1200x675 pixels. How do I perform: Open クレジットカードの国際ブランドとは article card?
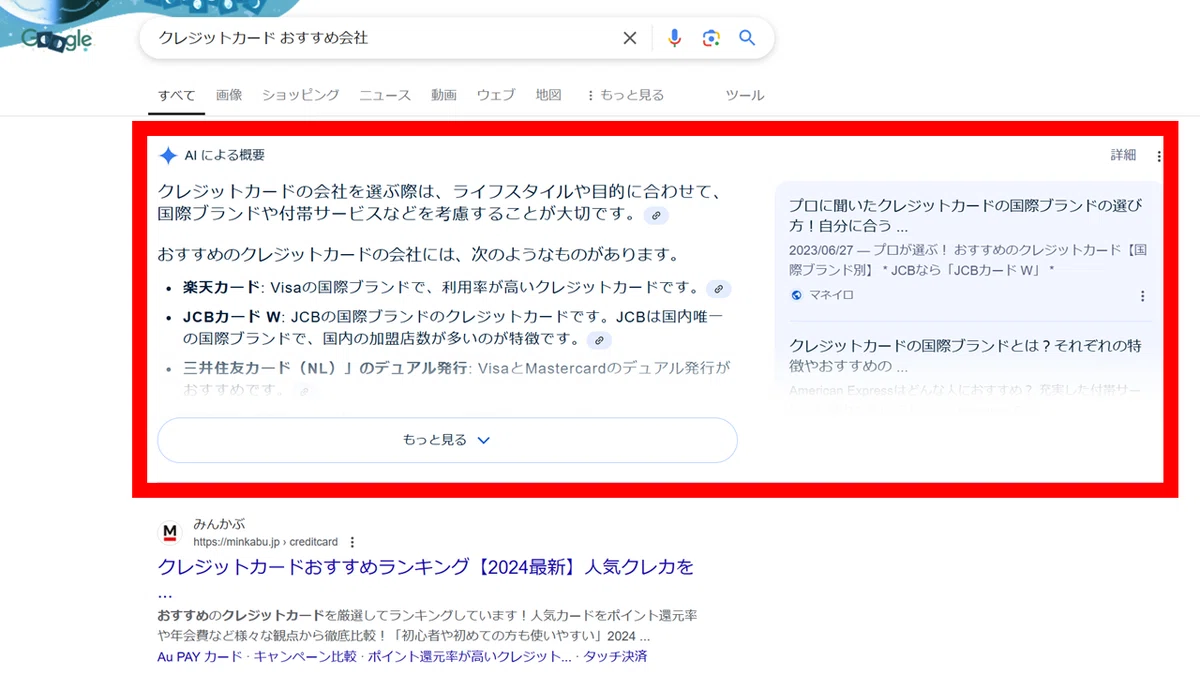(966, 354)
